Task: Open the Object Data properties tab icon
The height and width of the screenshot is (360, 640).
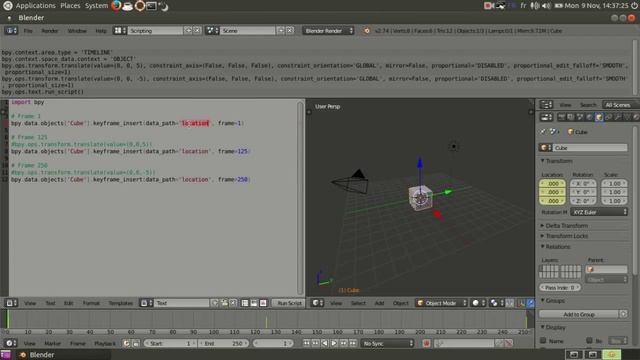Action: click(627, 118)
